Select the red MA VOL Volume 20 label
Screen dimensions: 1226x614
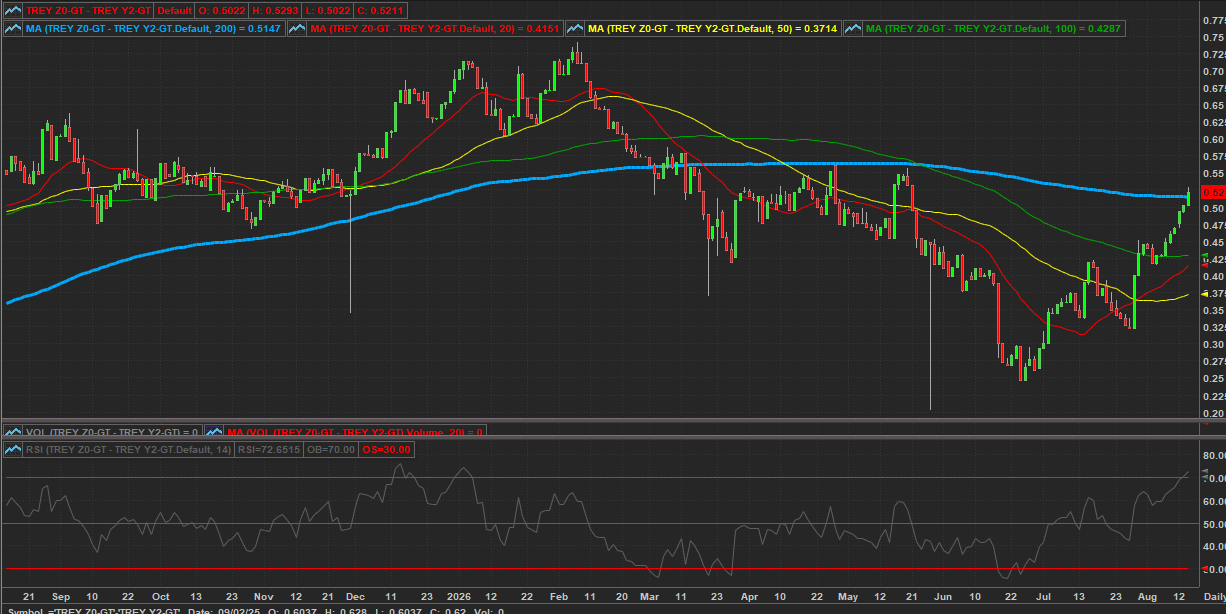[x=356, y=432]
